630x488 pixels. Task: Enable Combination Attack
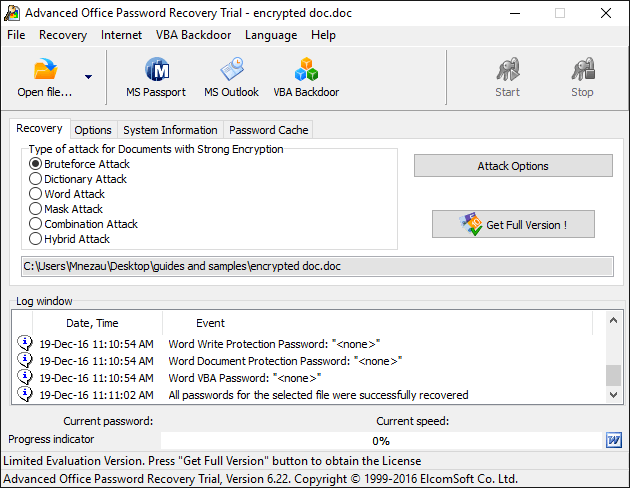point(35,224)
